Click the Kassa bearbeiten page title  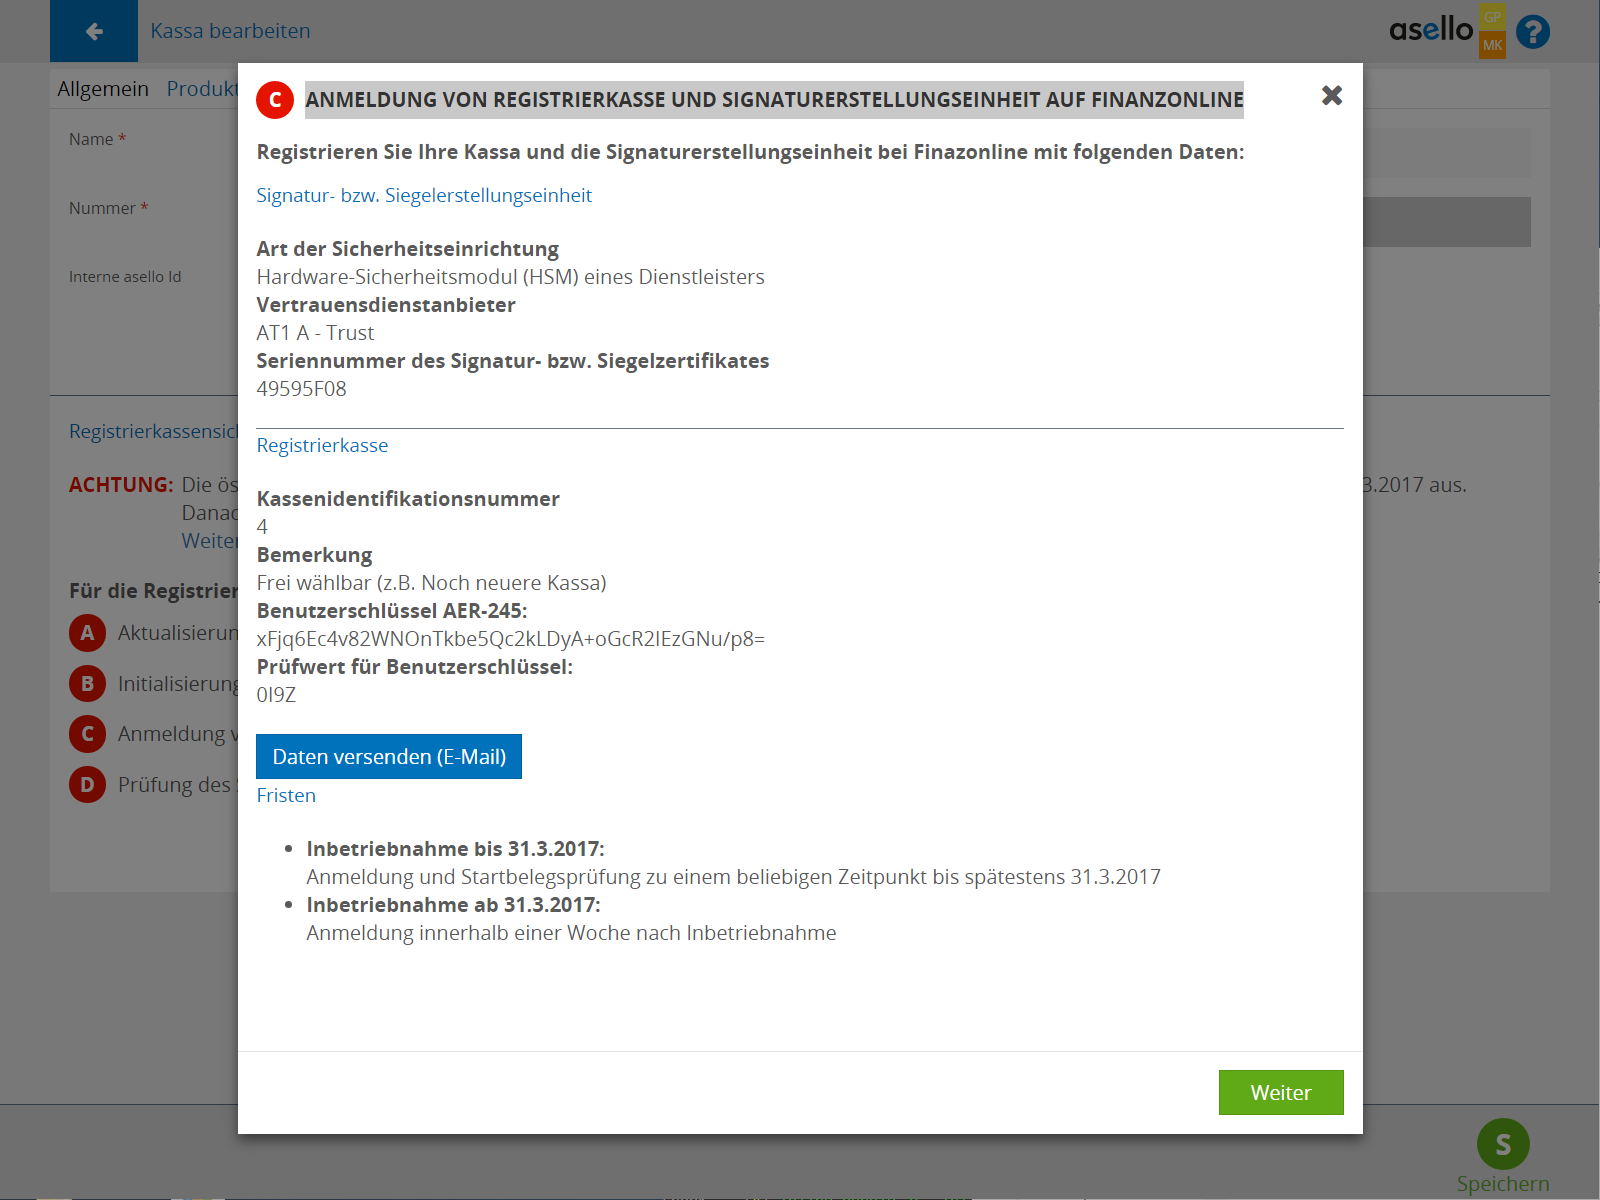click(230, 31)
